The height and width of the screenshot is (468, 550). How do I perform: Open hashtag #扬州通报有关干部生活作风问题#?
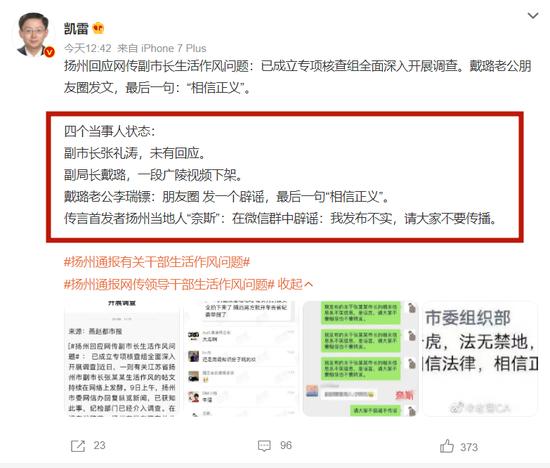157,262
